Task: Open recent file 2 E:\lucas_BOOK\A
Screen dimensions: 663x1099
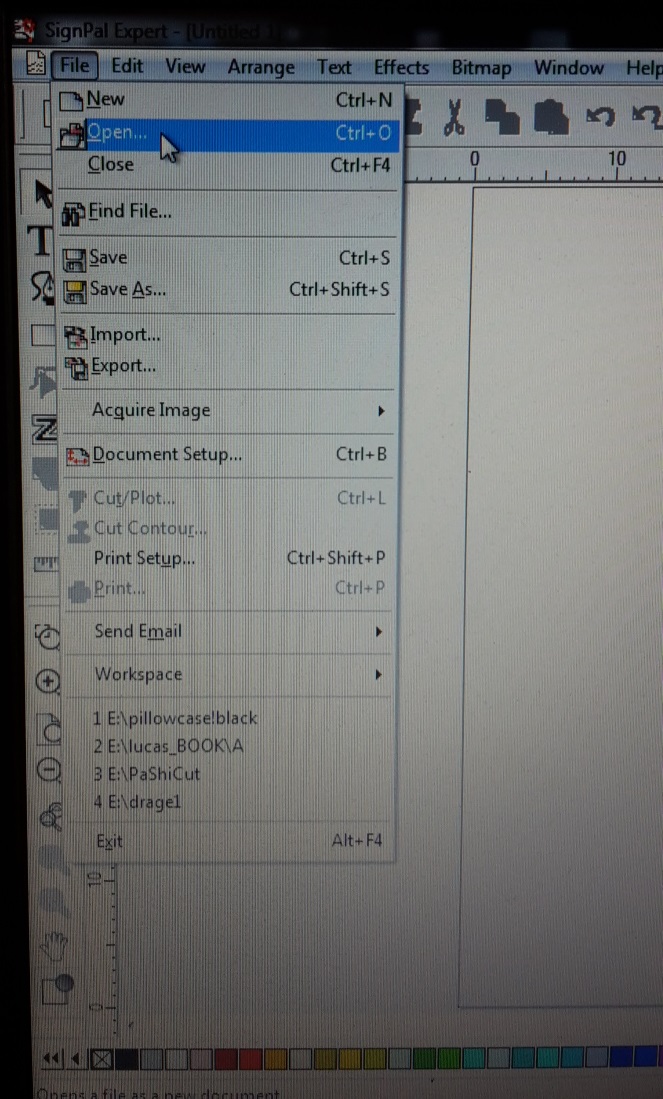Action: [x=169, y=747]
